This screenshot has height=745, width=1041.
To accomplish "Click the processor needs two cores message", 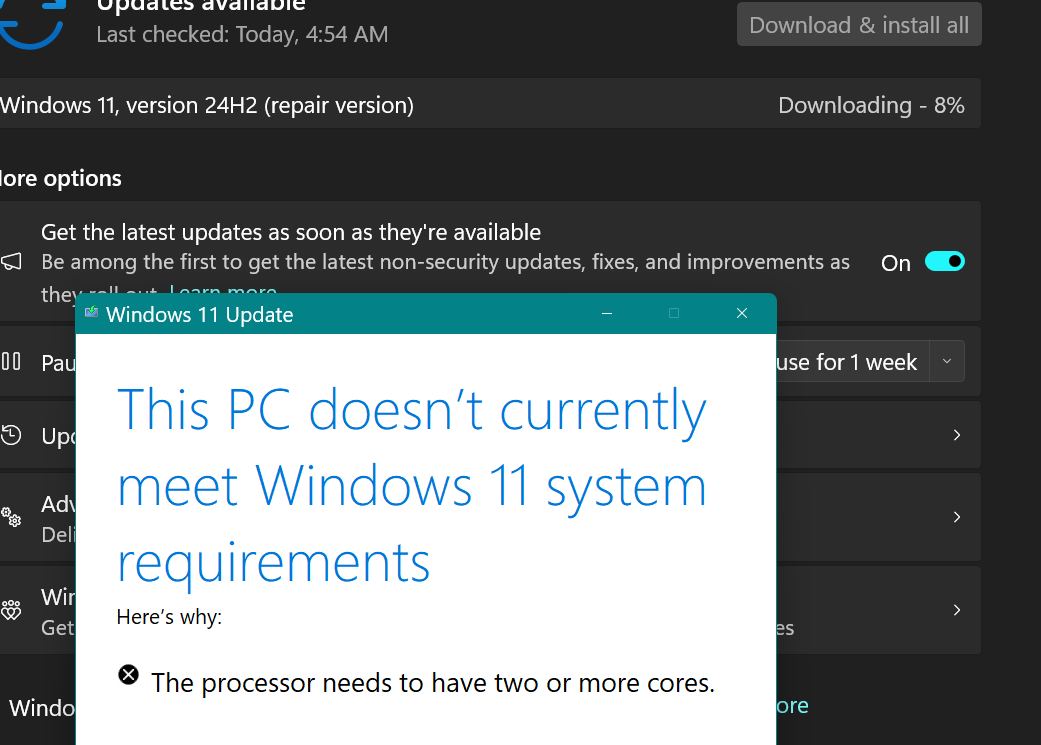I will point(433,683).
